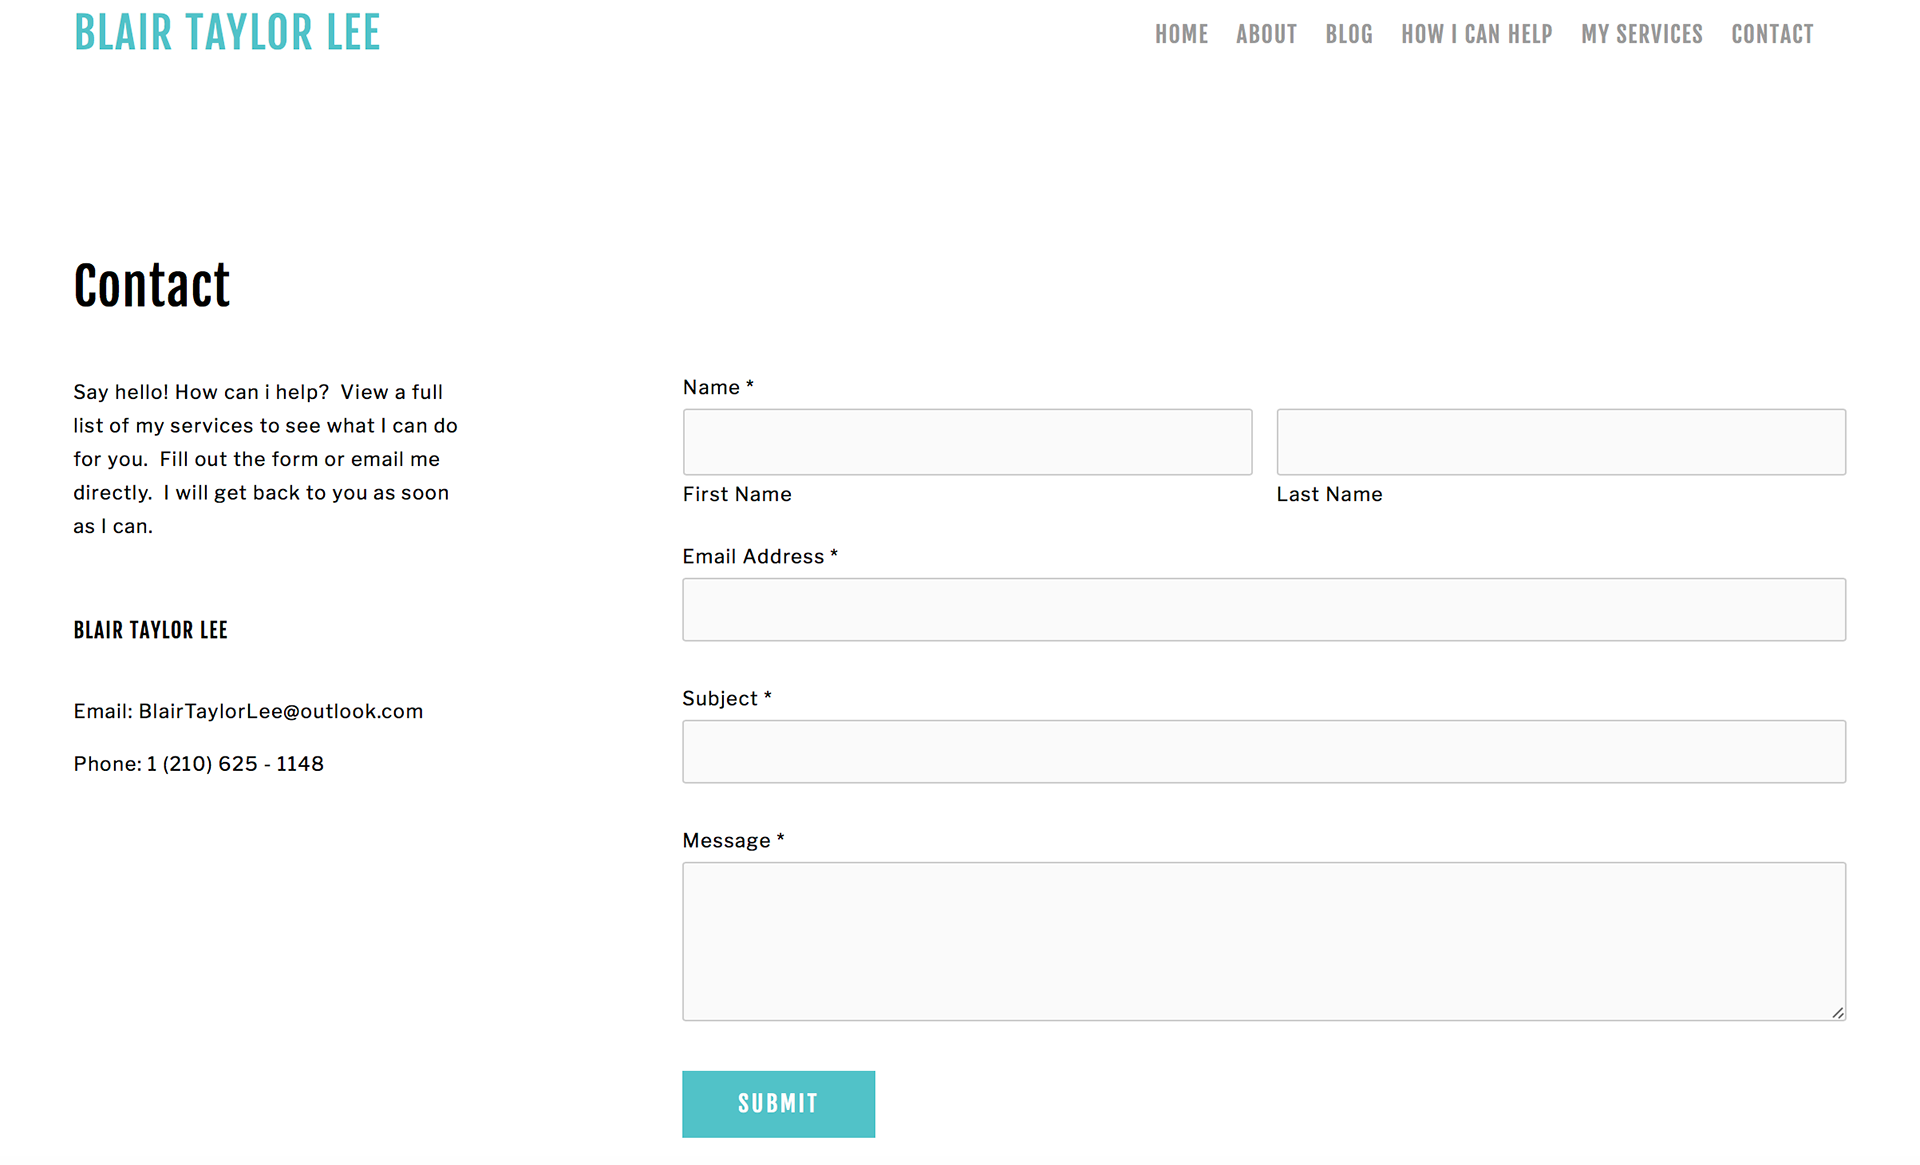Focus the Last Name input field
Image resolution: width=1920 pixels, height=1165 pixels.
[1561, 442]
